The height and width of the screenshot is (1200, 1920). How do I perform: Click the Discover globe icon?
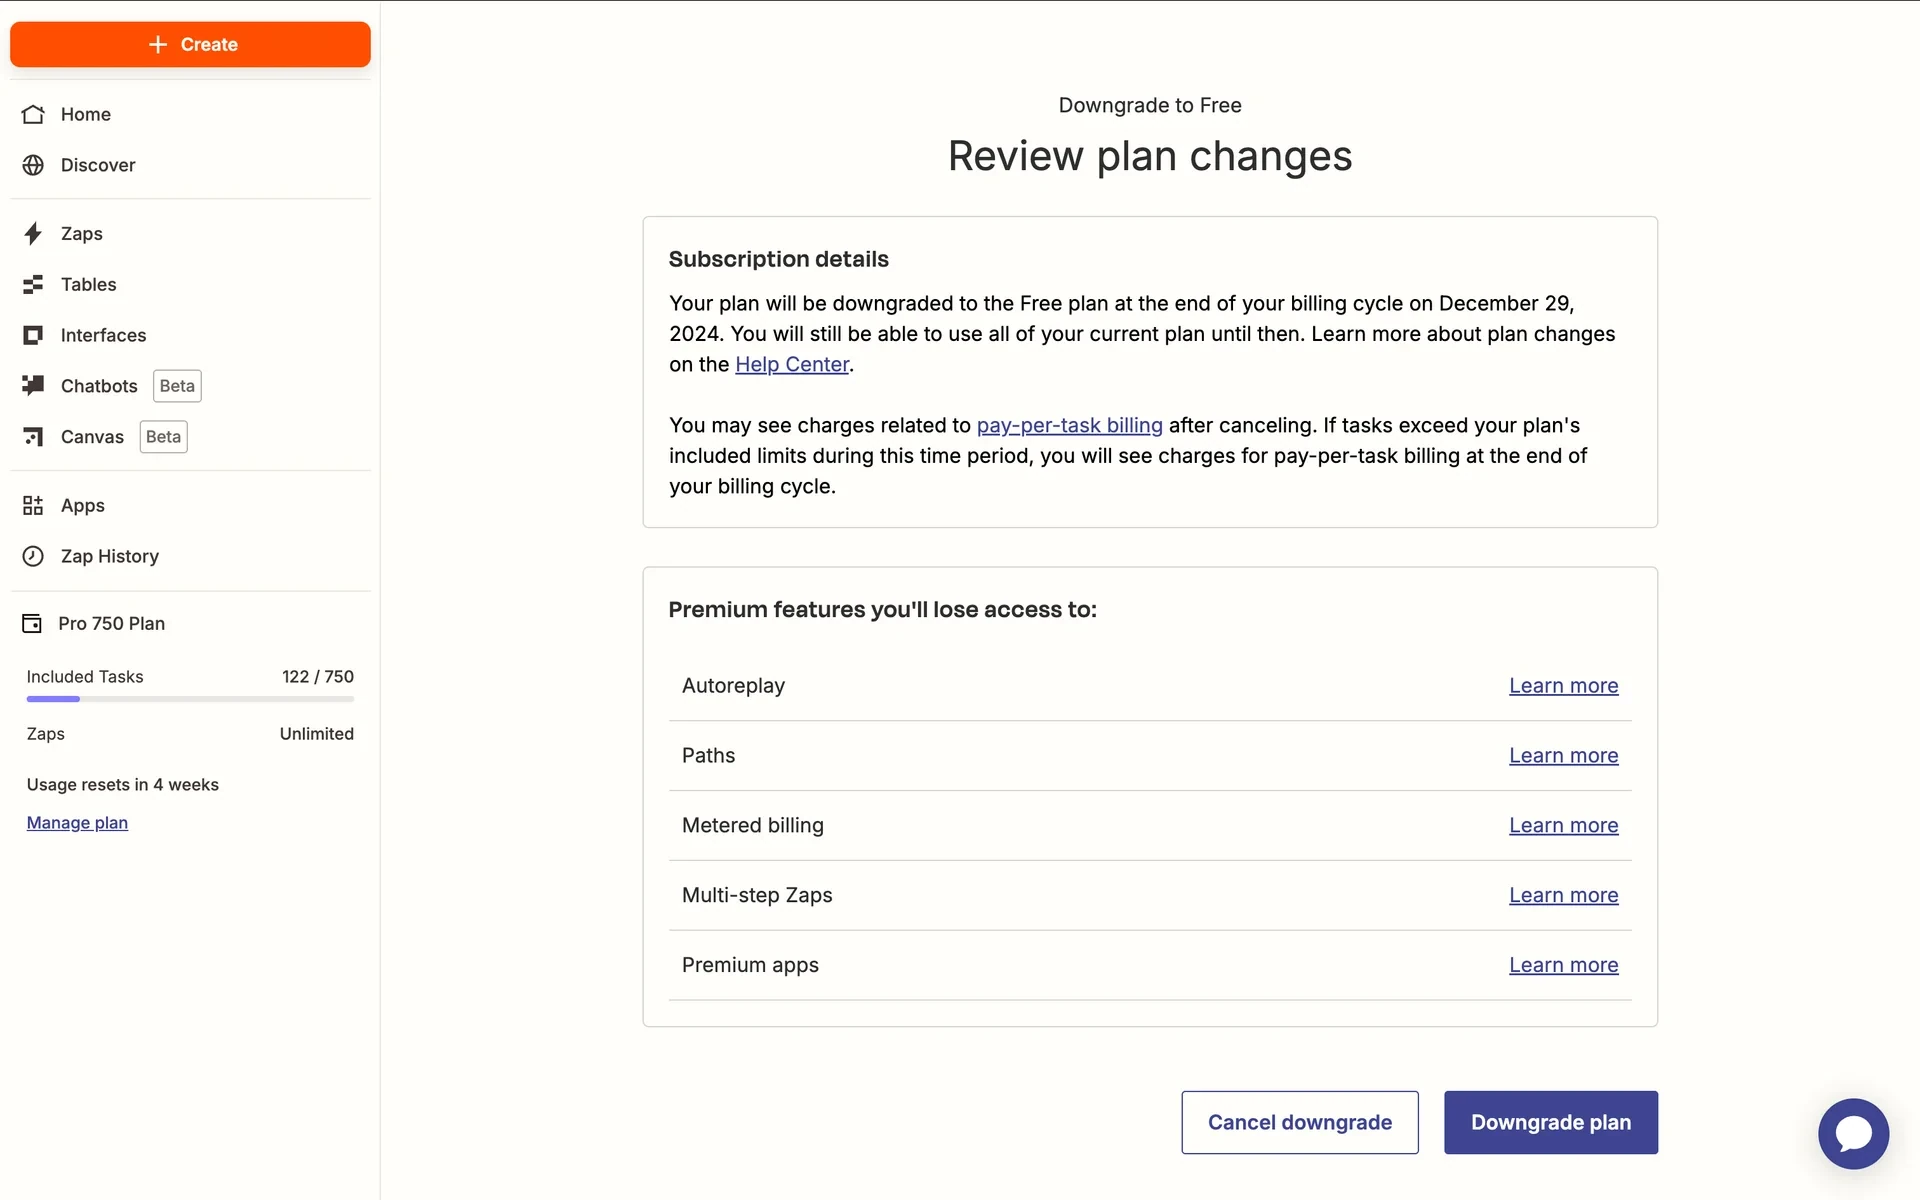(33, 165)
